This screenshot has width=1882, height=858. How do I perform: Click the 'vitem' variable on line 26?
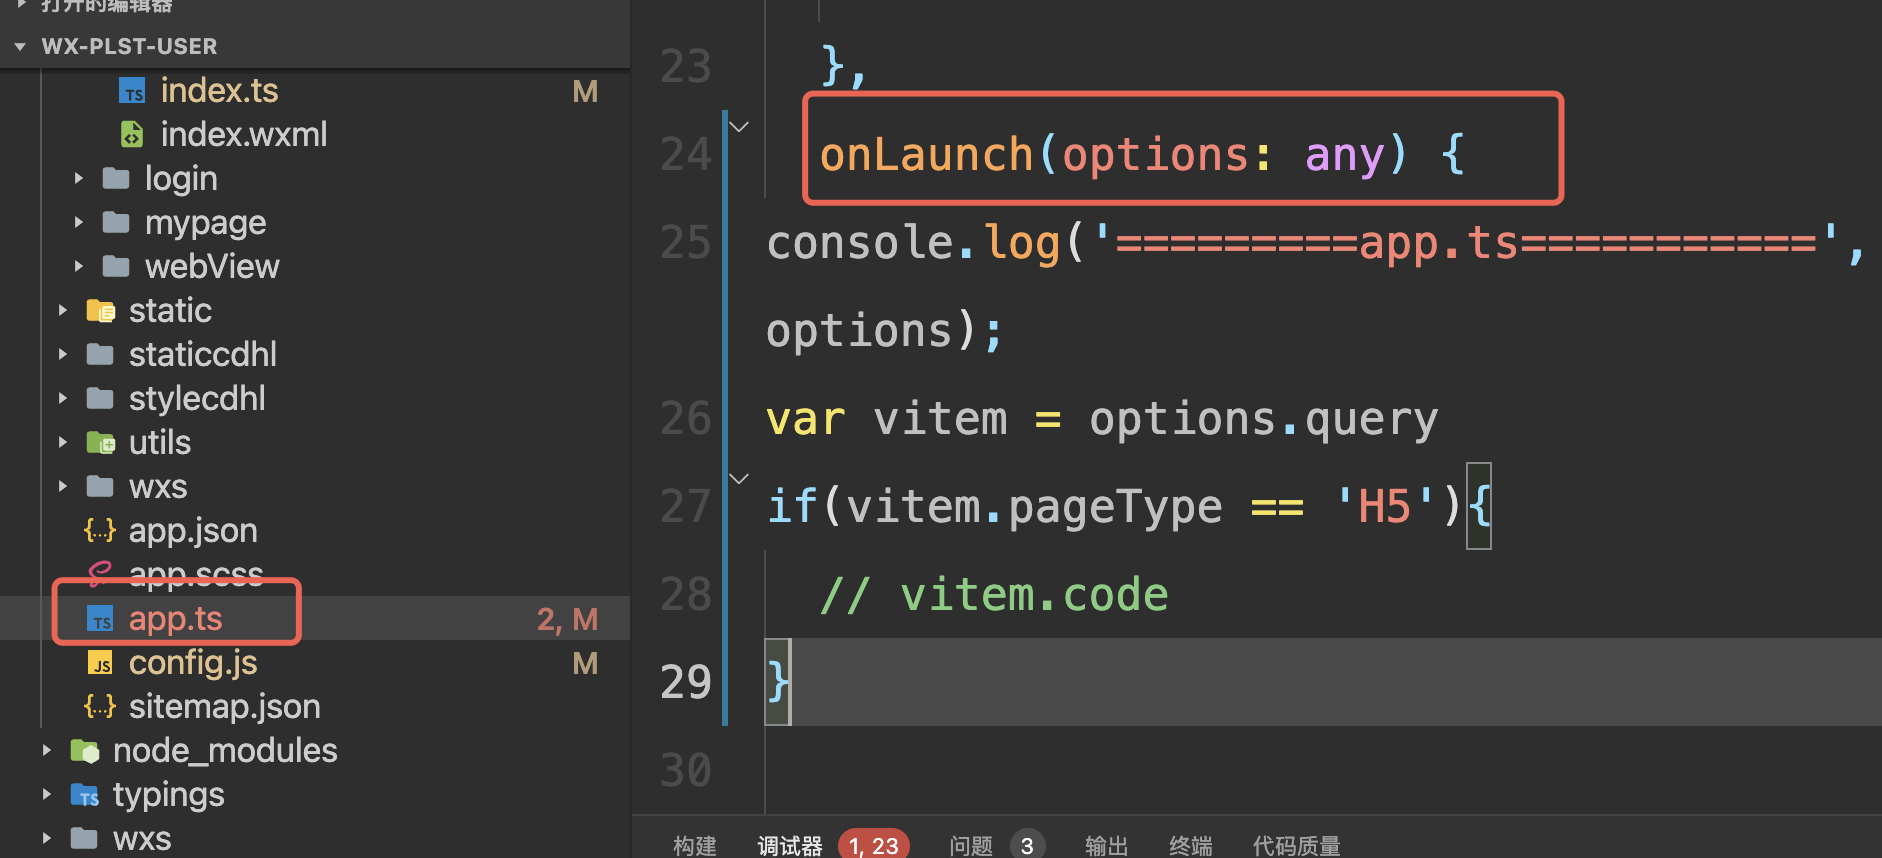click(x=940, y=418)
